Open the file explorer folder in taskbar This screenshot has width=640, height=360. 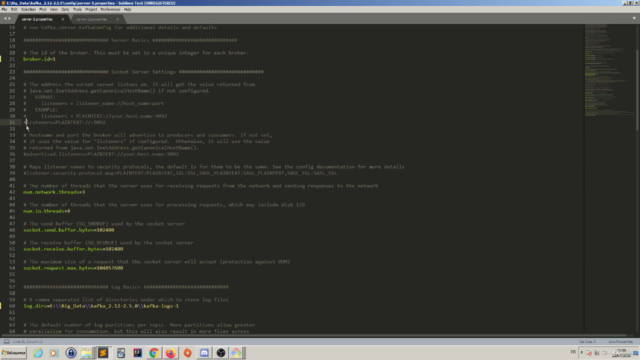87,353
